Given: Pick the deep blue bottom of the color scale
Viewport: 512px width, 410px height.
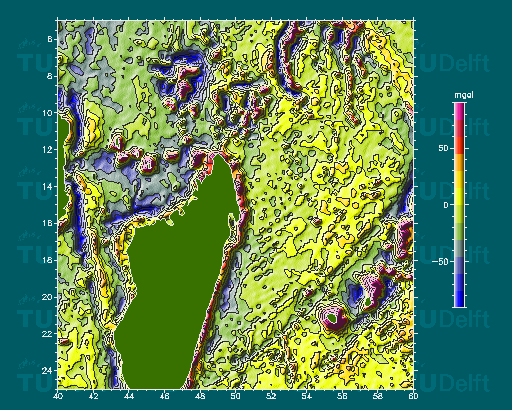Looking at the screenshot, I should 459,298.
